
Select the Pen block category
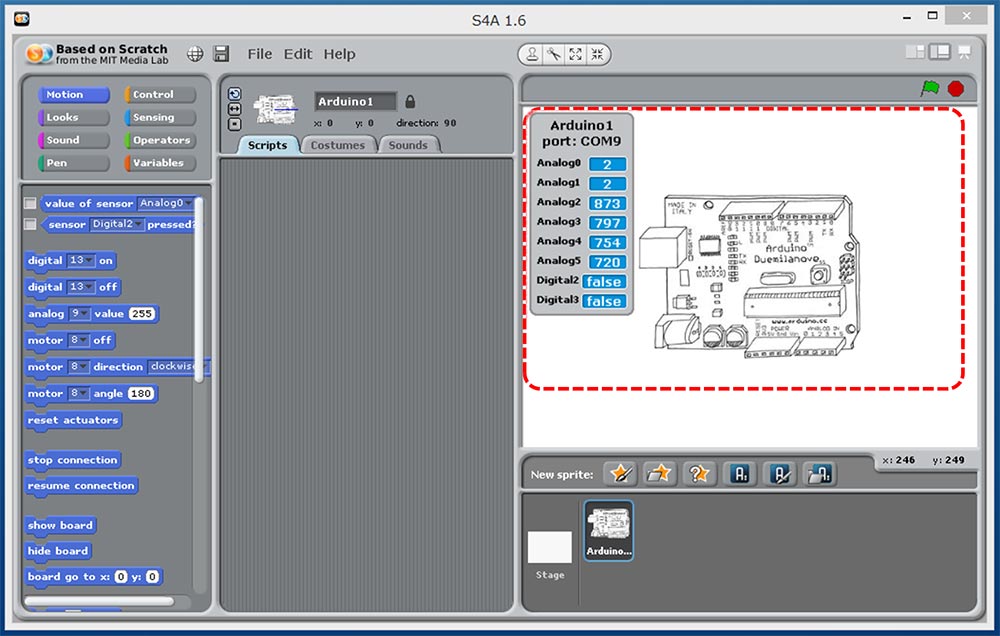(x=73, y=163)
